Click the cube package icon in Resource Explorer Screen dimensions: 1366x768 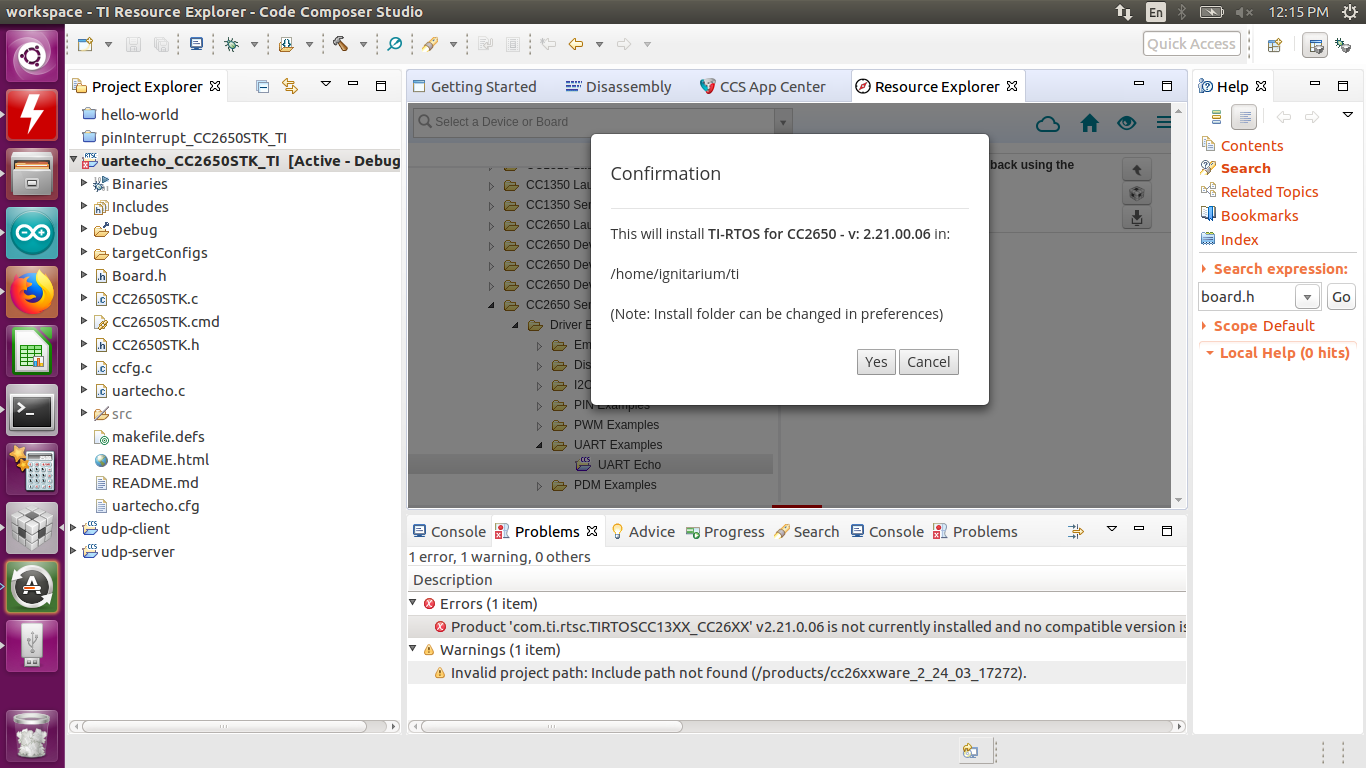click(x=1136, y=193)
